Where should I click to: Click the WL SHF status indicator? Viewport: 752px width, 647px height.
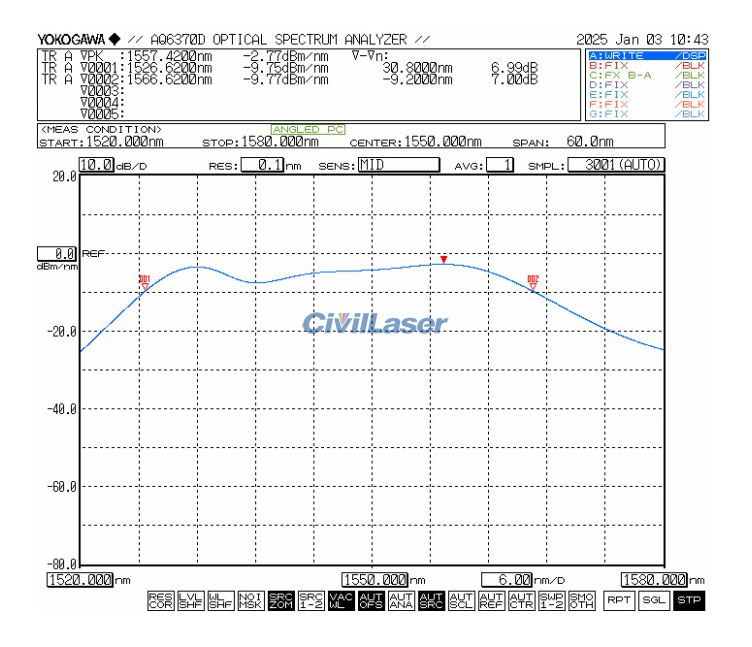click(x=221, y=600)
